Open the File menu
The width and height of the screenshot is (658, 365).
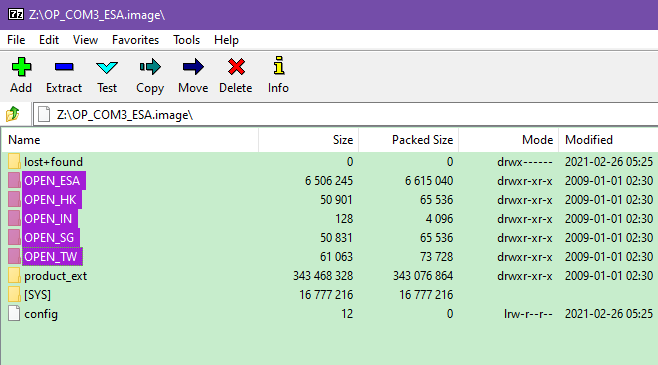tap(16, 40)
